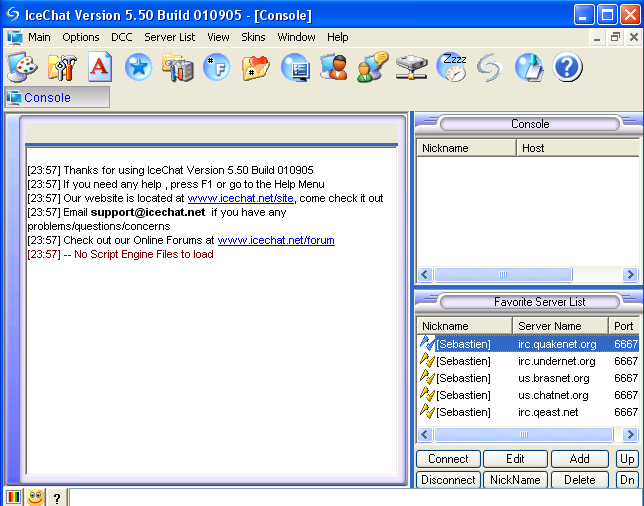This screenshot has height=506, width=644.
Task: Open the www.icechat.net/forum link
Action: click(276, 240)
